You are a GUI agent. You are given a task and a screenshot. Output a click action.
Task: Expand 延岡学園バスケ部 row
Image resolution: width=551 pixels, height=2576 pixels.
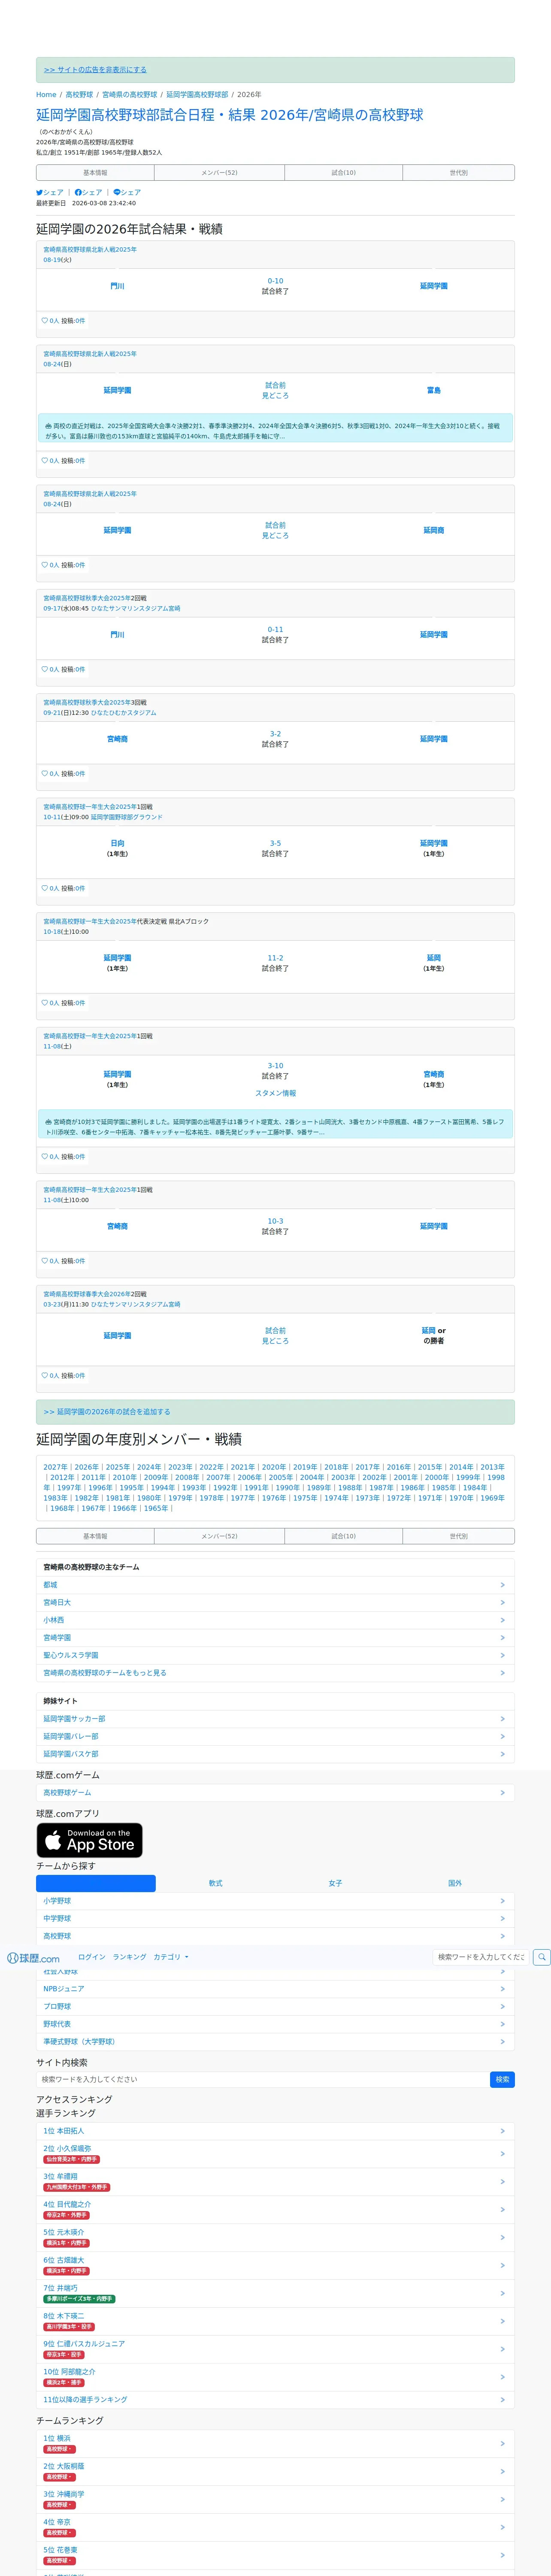pyautogui.click(x=275, y=1754)
